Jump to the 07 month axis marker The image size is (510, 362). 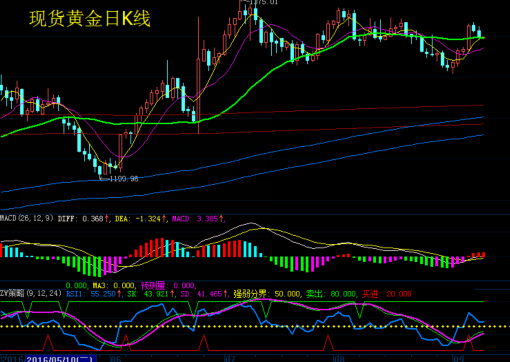click(x=229, y=359)
